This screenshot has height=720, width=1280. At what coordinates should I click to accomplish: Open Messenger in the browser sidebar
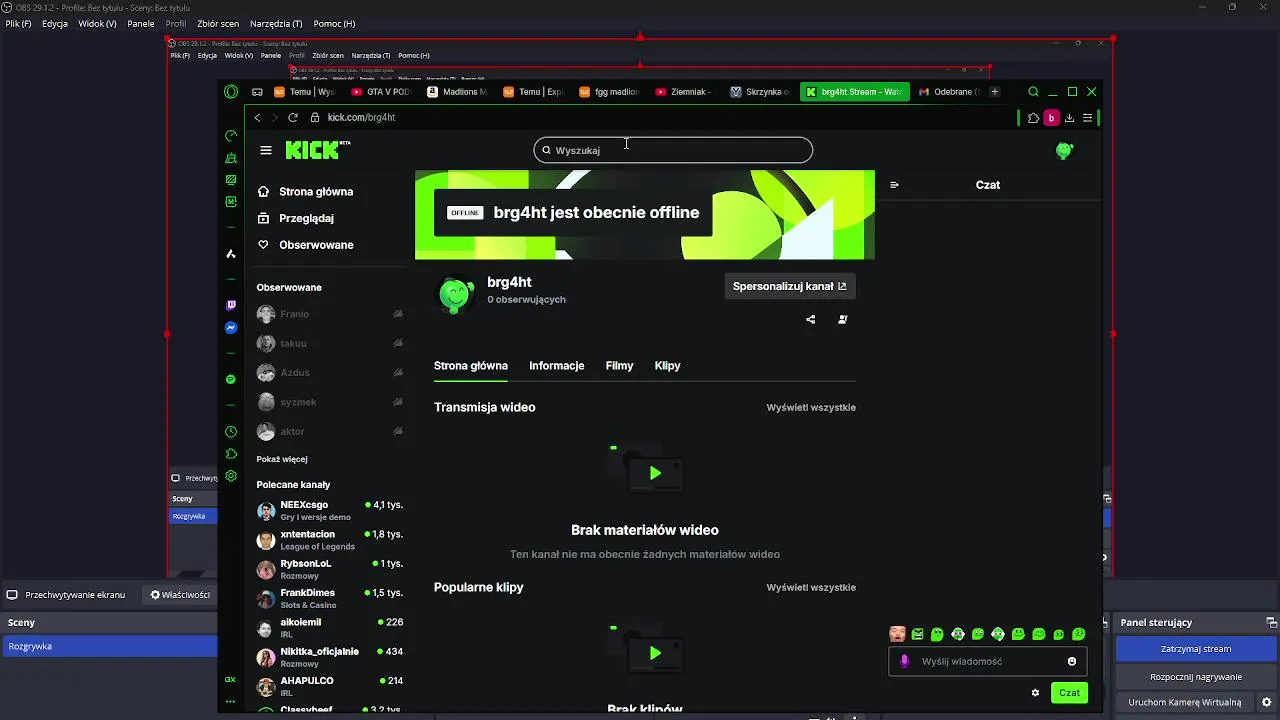(x=231, y=328)
